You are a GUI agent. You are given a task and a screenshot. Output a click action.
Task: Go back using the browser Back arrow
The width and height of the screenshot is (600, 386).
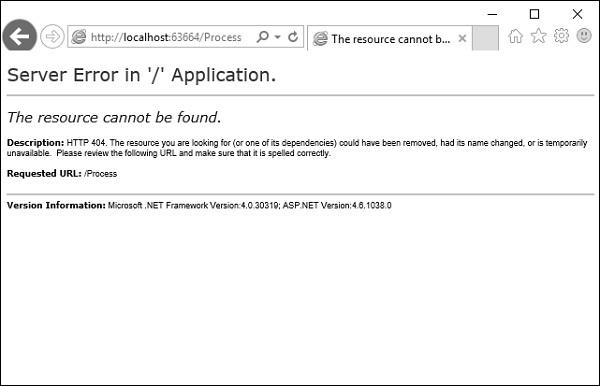[20, 36]
